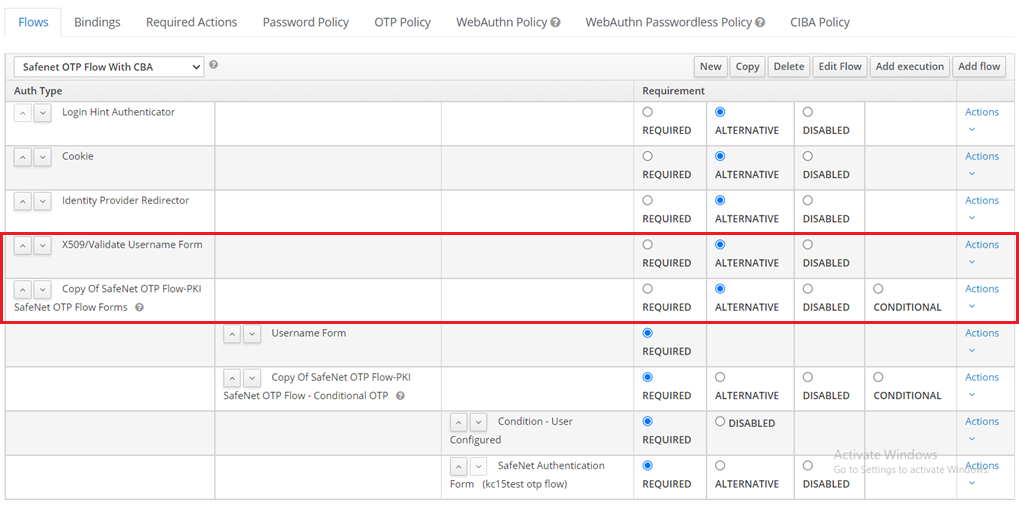
Task: Raise X509/Validate Username Form priority arrow
Action: pyautogui.click(x=22, y=245)
